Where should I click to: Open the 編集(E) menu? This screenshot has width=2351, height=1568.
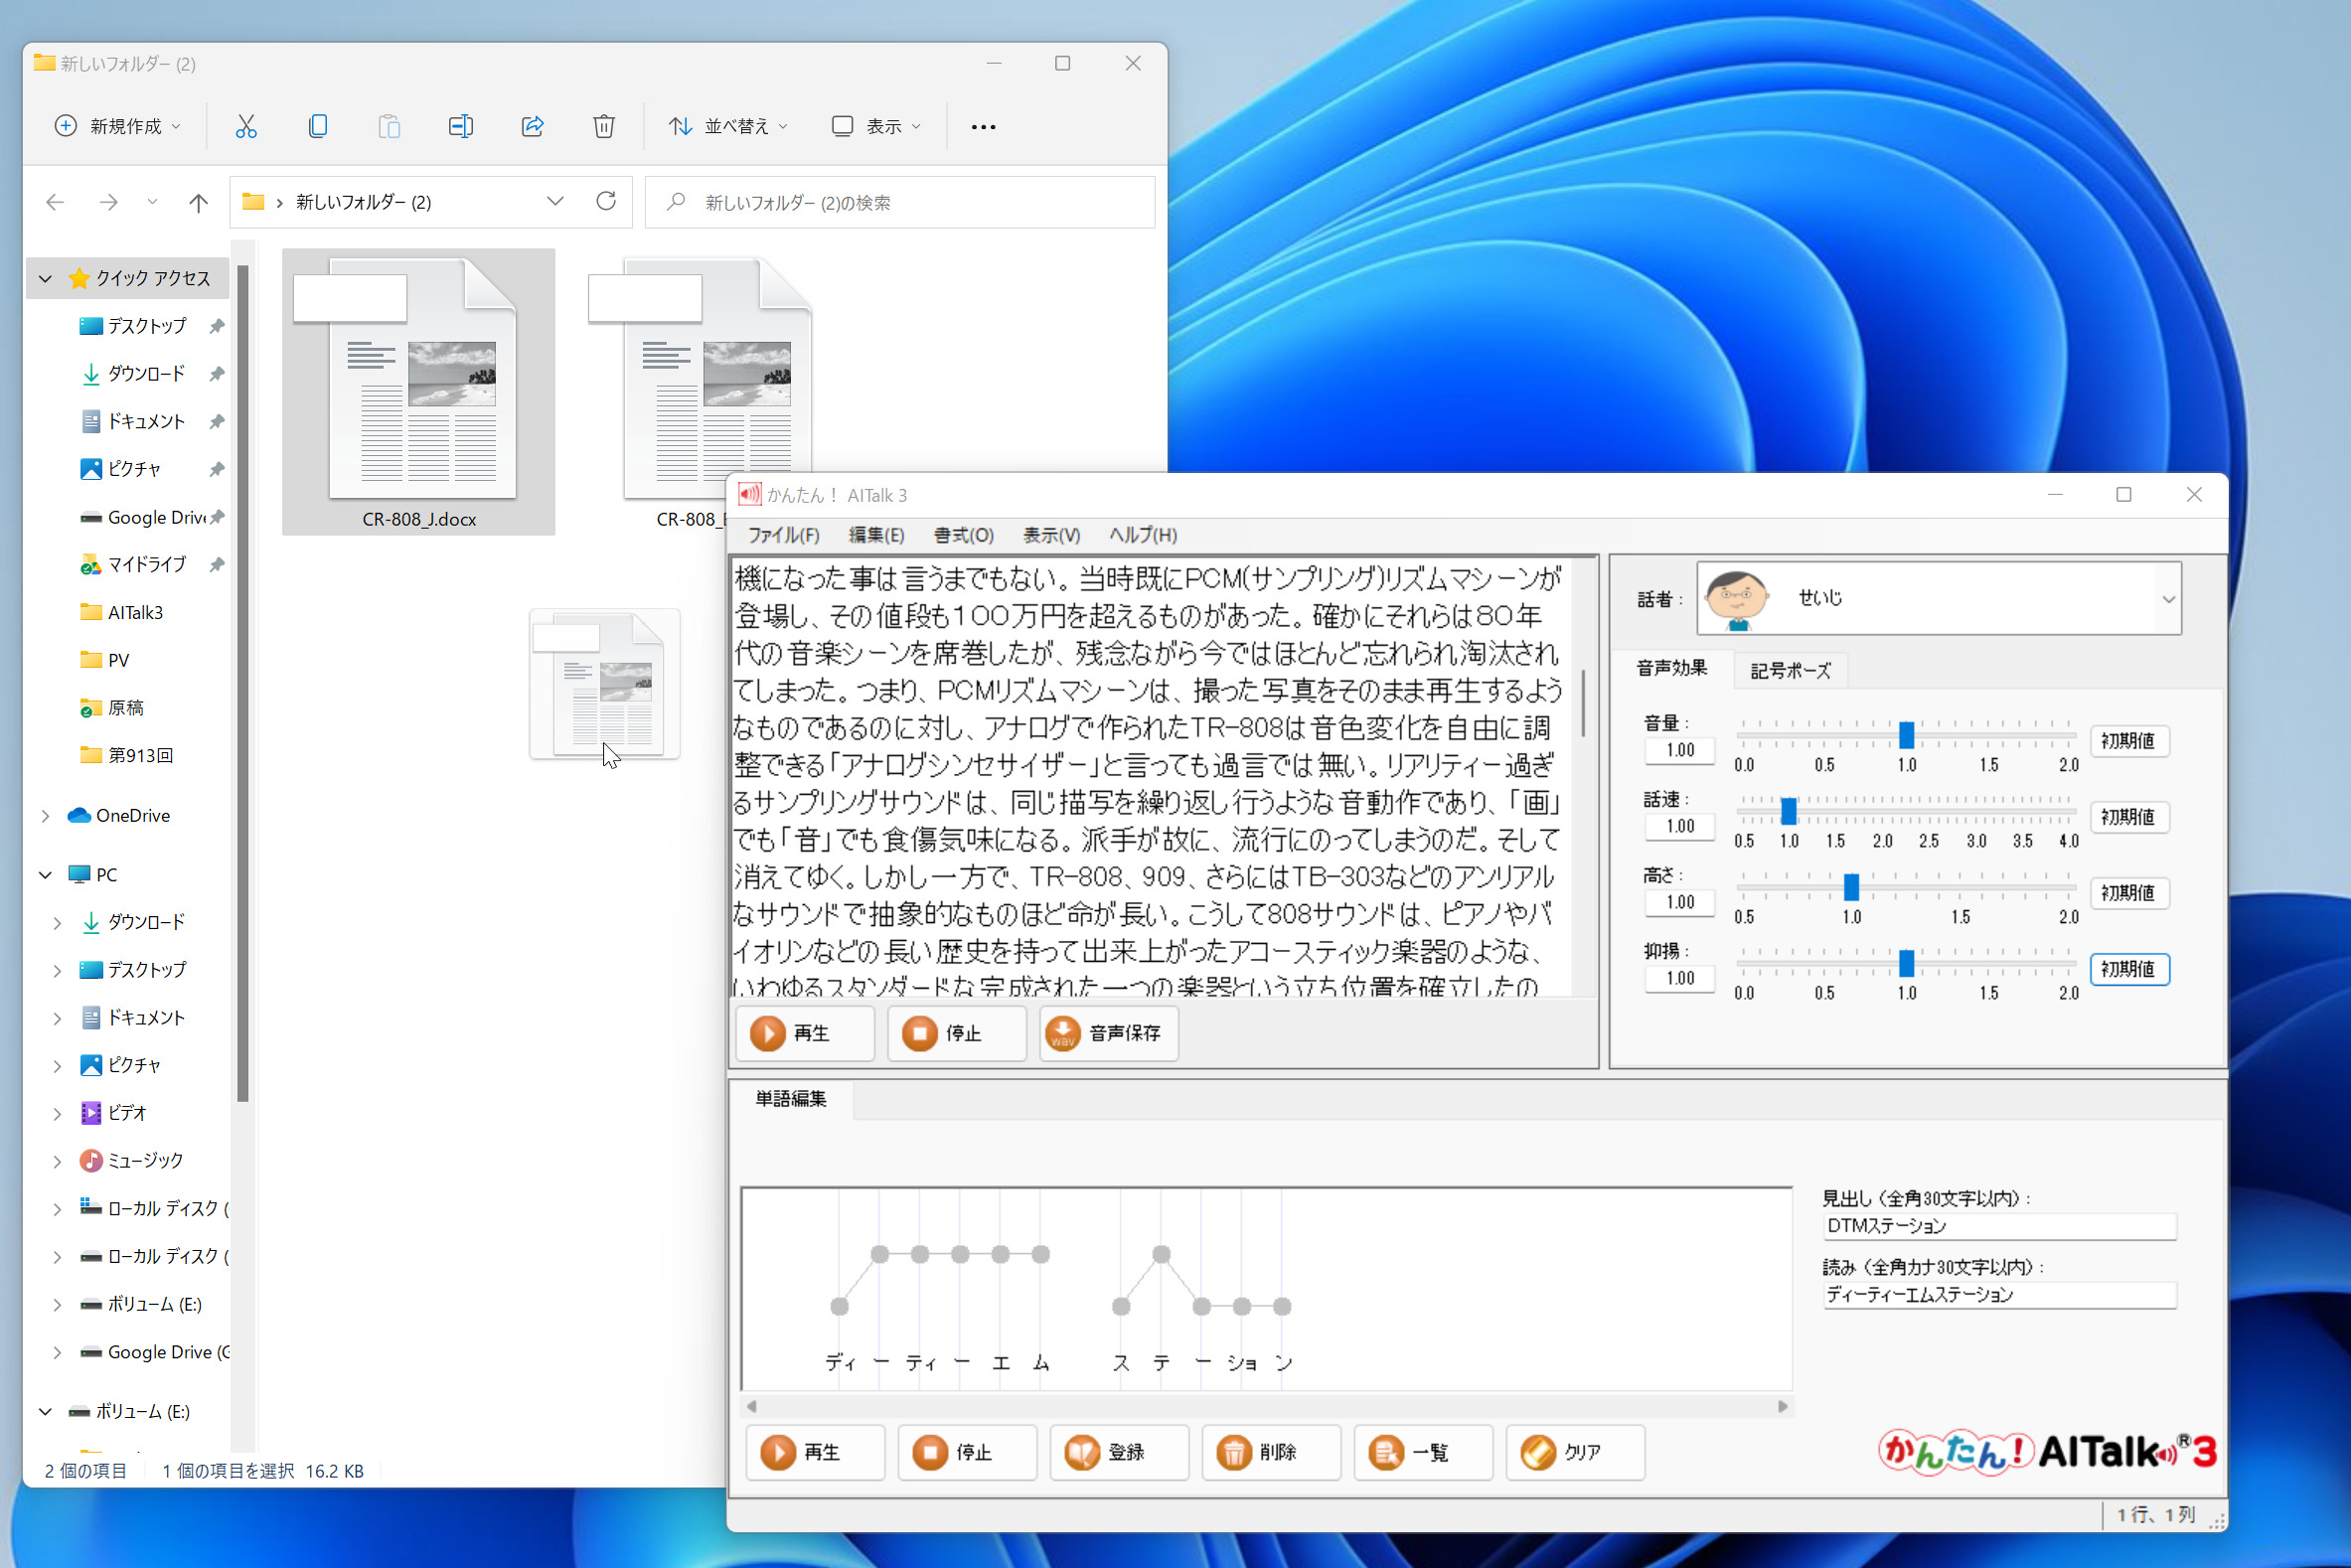tap(876, 535)
